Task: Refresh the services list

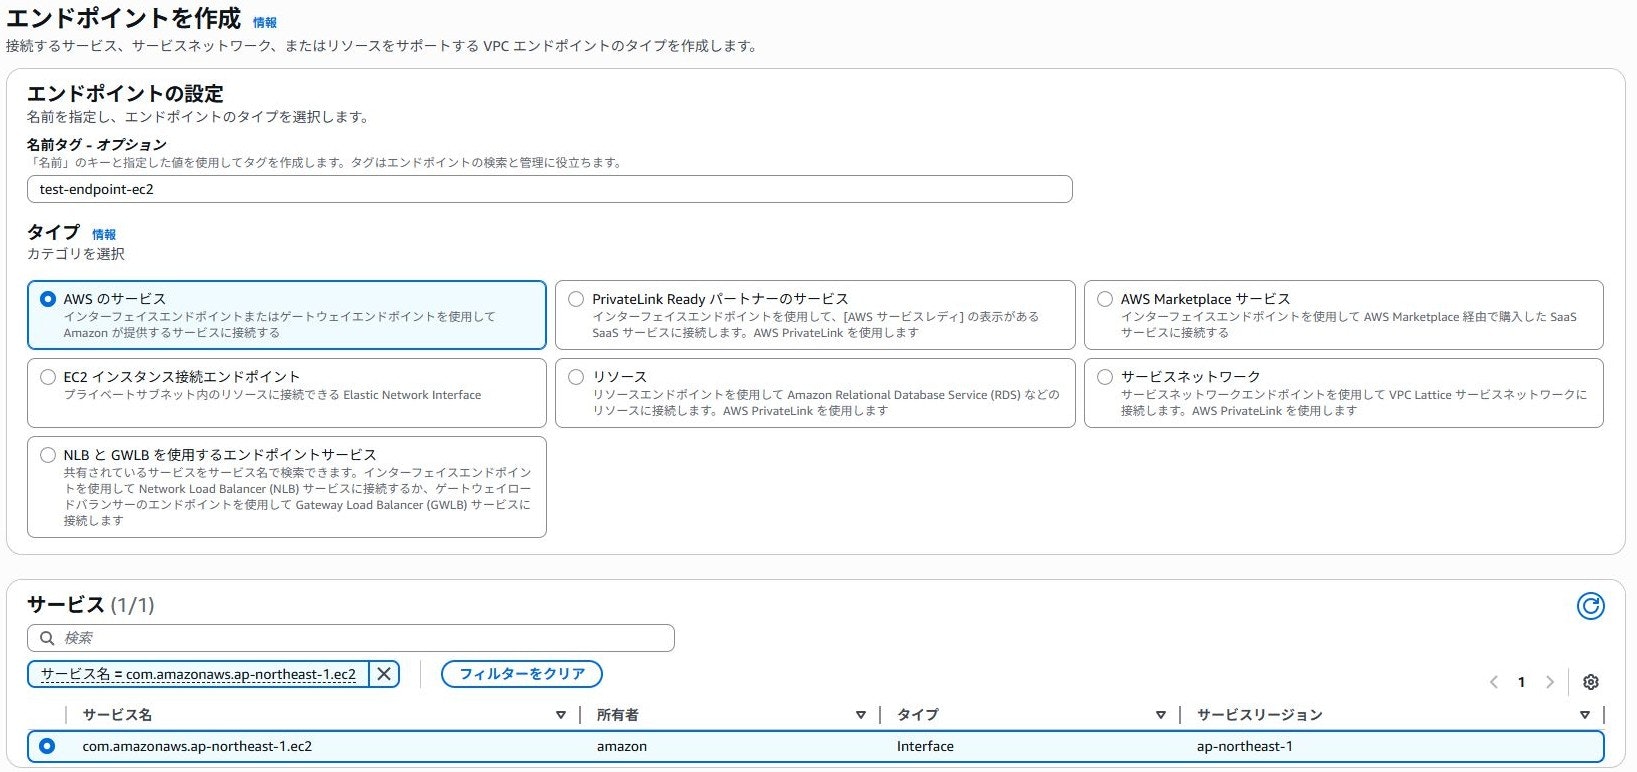Action: point(1590,606)
